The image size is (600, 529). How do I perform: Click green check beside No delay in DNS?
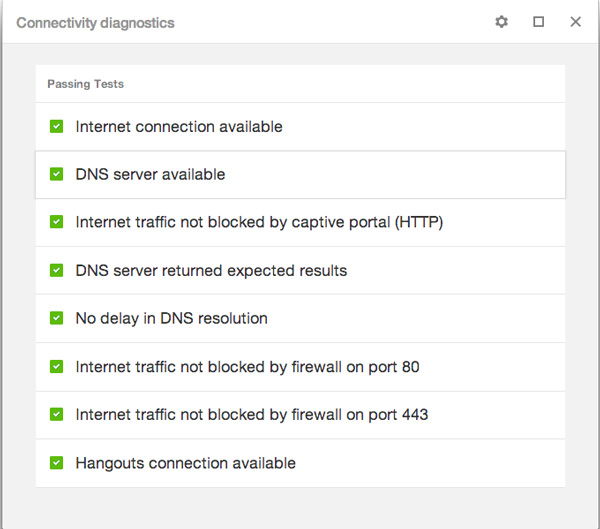[x=57, y=319]
